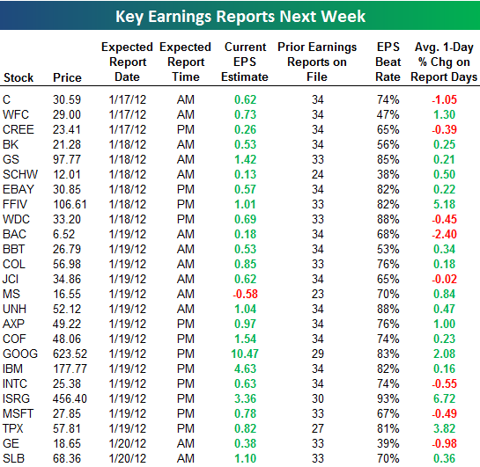Click the prior reports count 27 for TPX
Screen dimensions: 480x467
click(x=318, y=429)
